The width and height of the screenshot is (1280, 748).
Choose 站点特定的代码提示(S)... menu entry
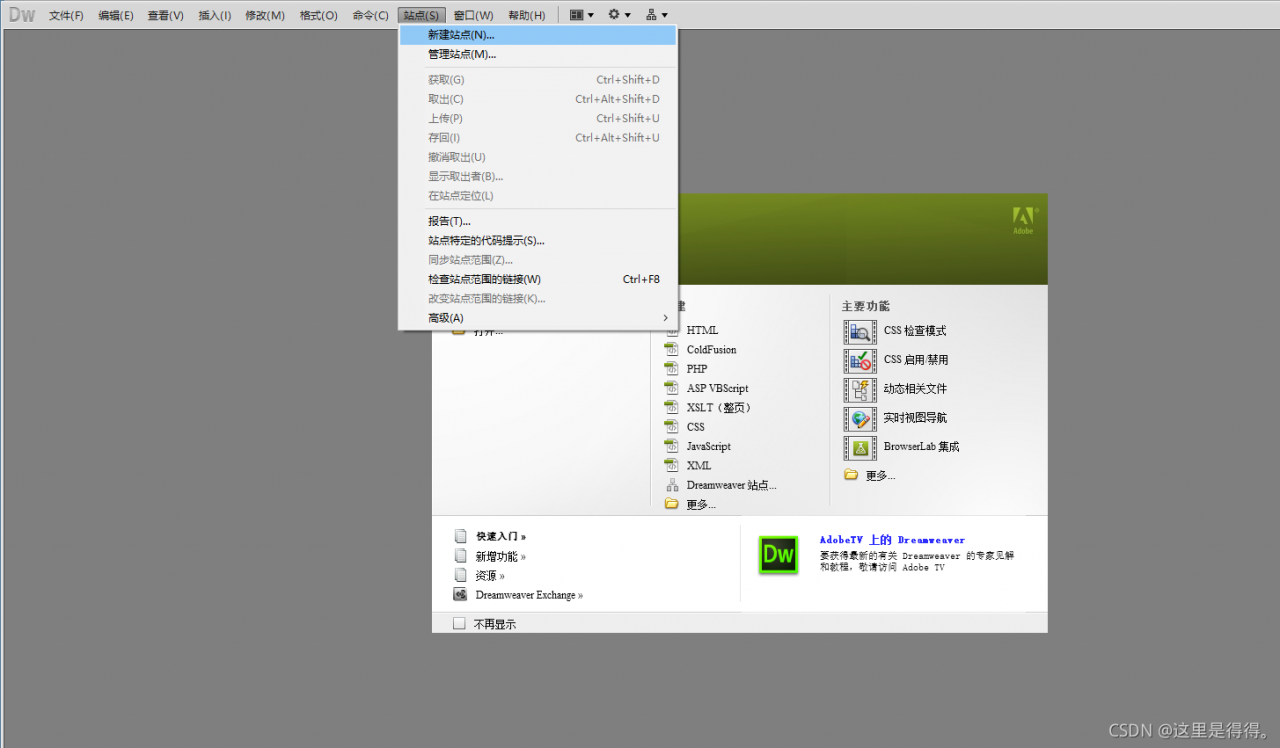(x=538, y=240)
